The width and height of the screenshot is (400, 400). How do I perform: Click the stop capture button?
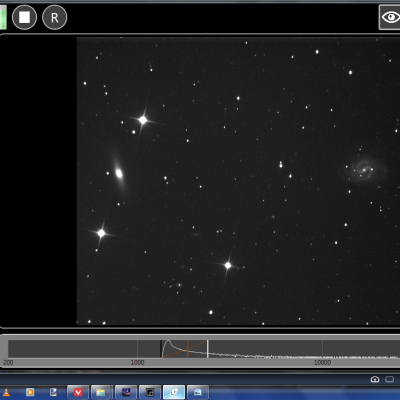pos(24,17)
